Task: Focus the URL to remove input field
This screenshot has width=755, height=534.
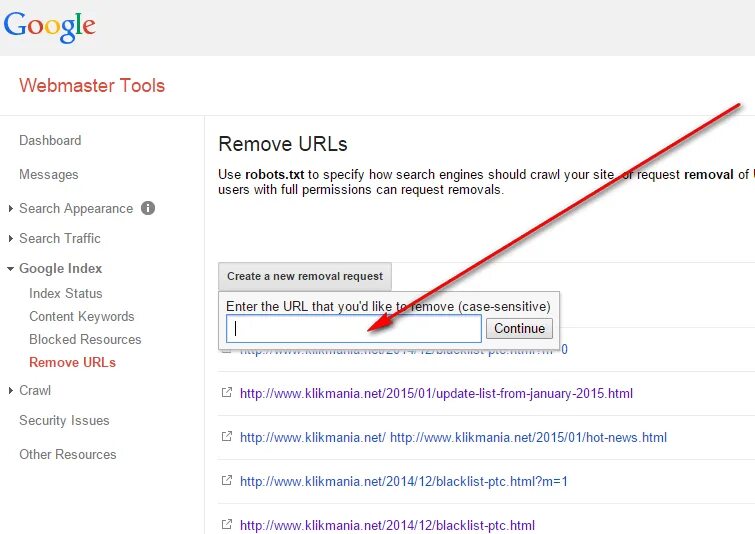Action: [354, 329]
